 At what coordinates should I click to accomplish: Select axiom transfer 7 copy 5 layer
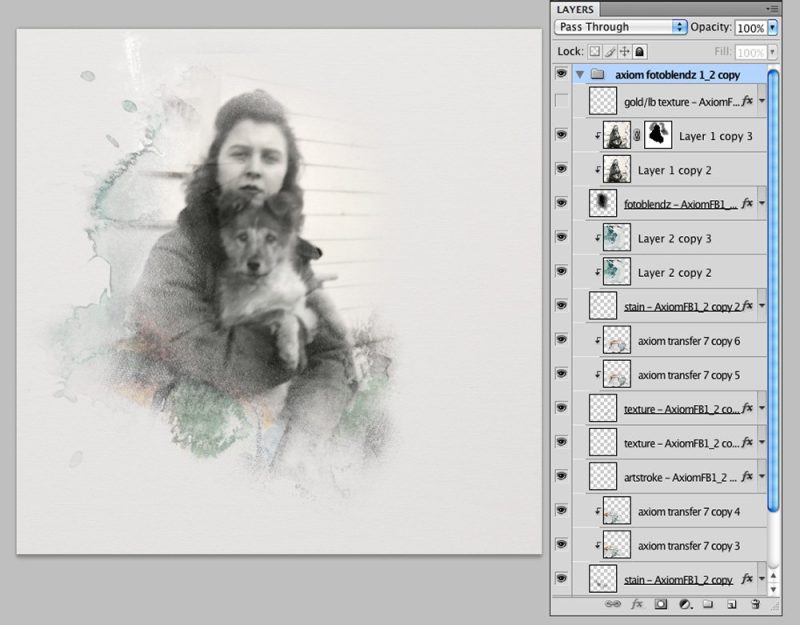click(670, 374)
